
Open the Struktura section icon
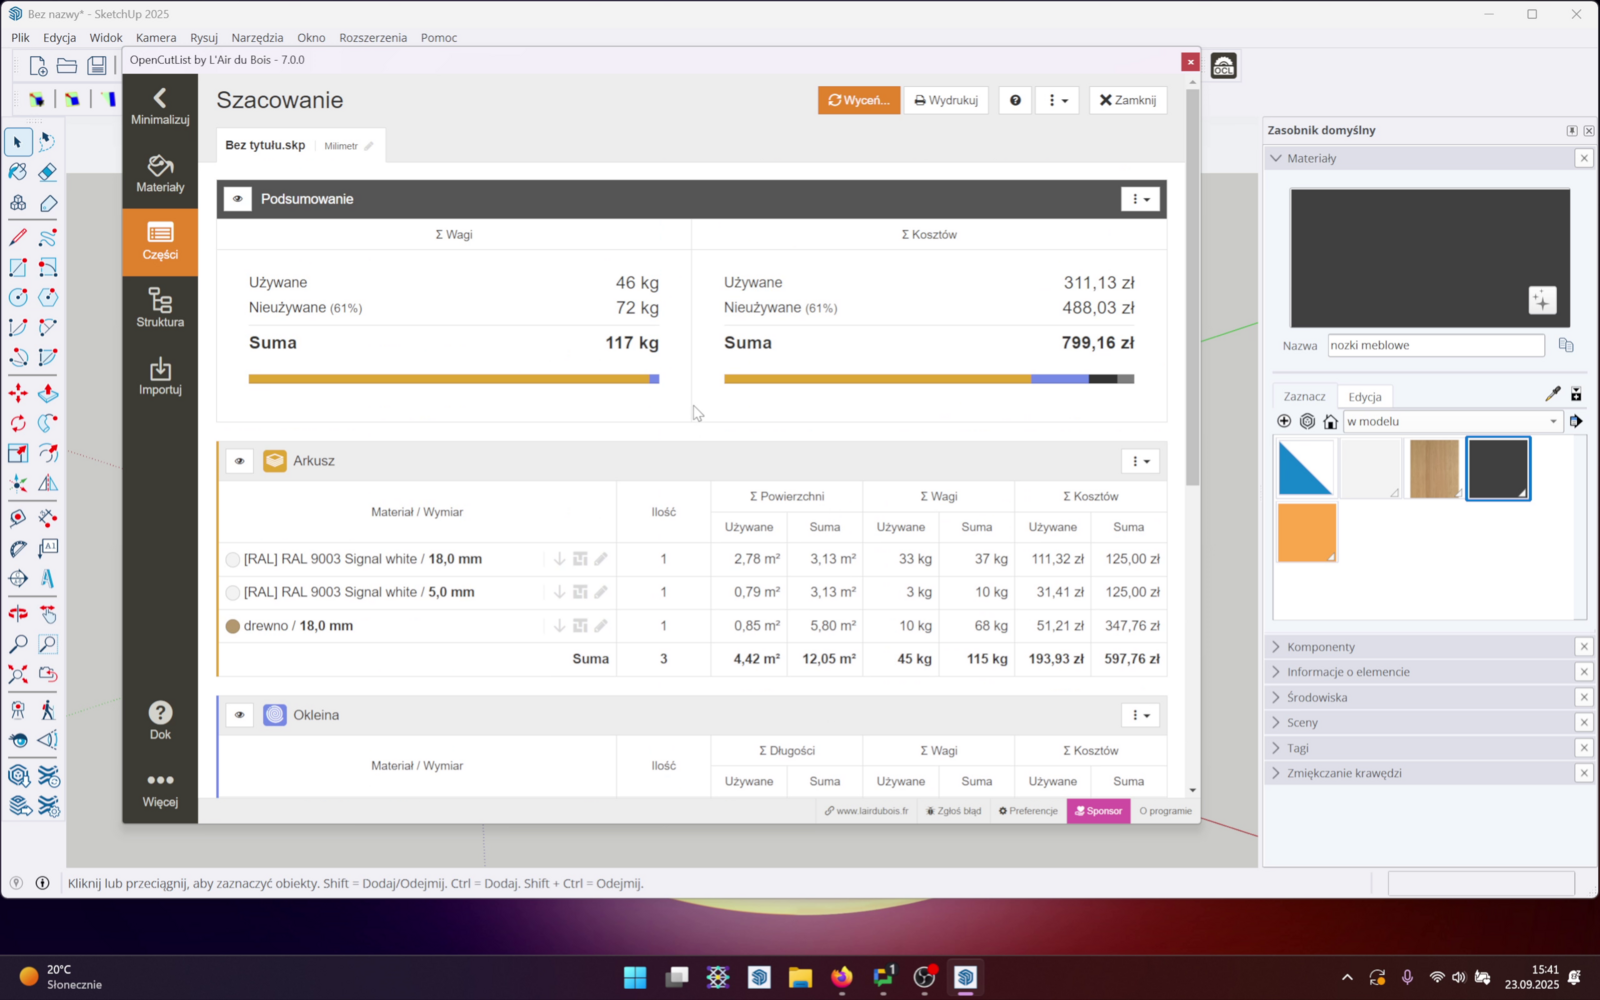point(160,308)
